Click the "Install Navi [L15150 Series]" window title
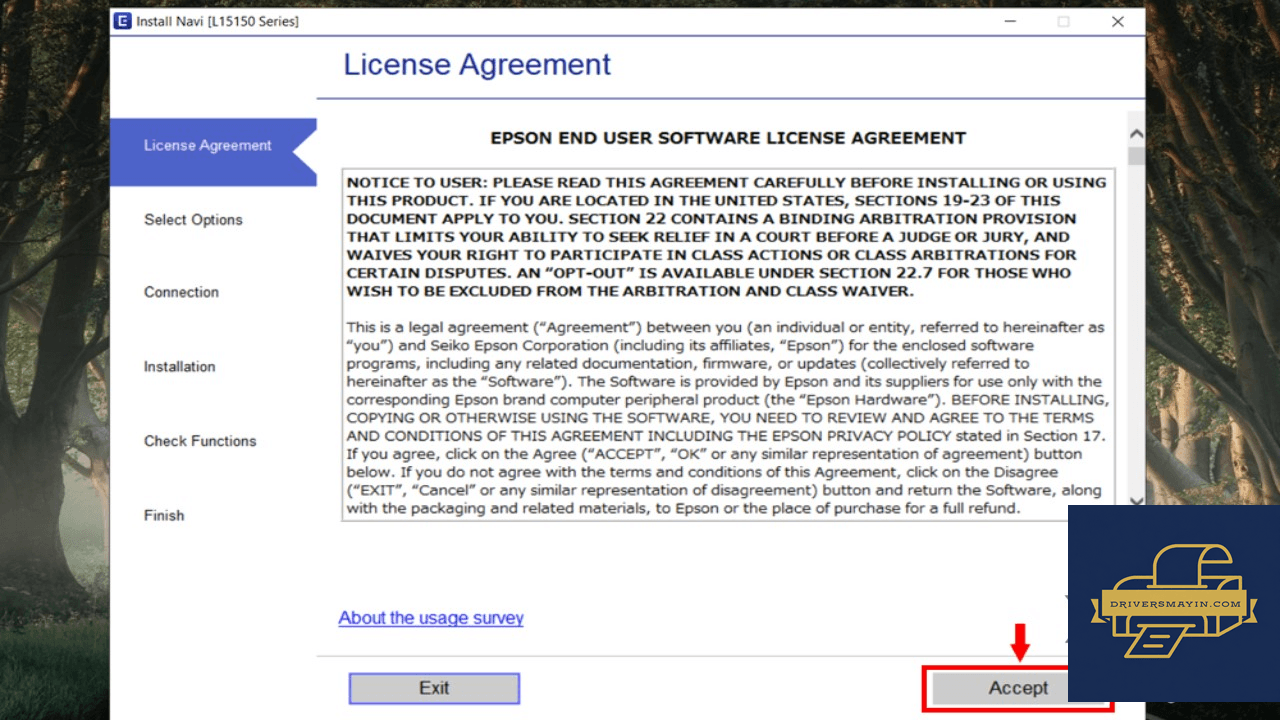 [217, 21]
